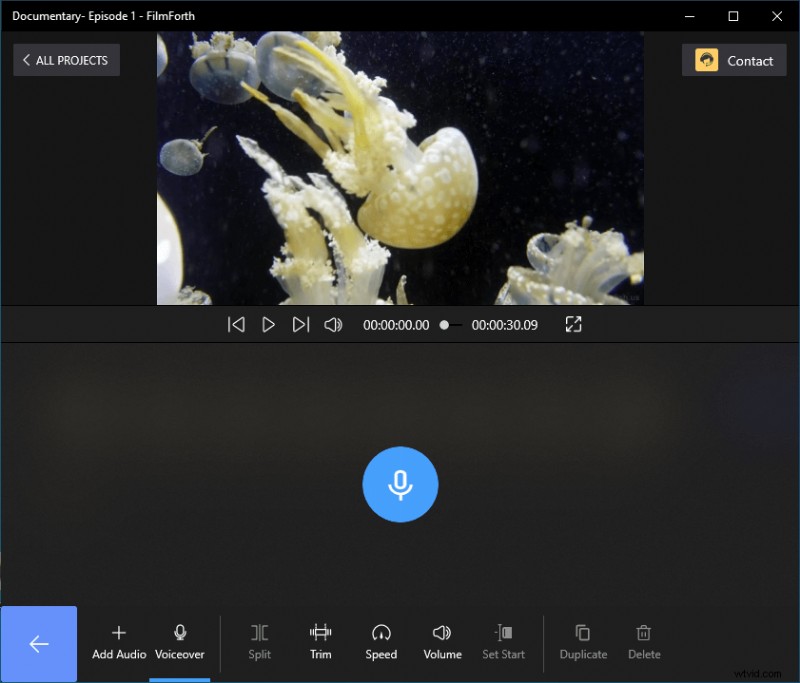Image resolution: width=800 pixels, height=683 pixels.
Task: Skip to the previous frame
Action: [236, 324]
